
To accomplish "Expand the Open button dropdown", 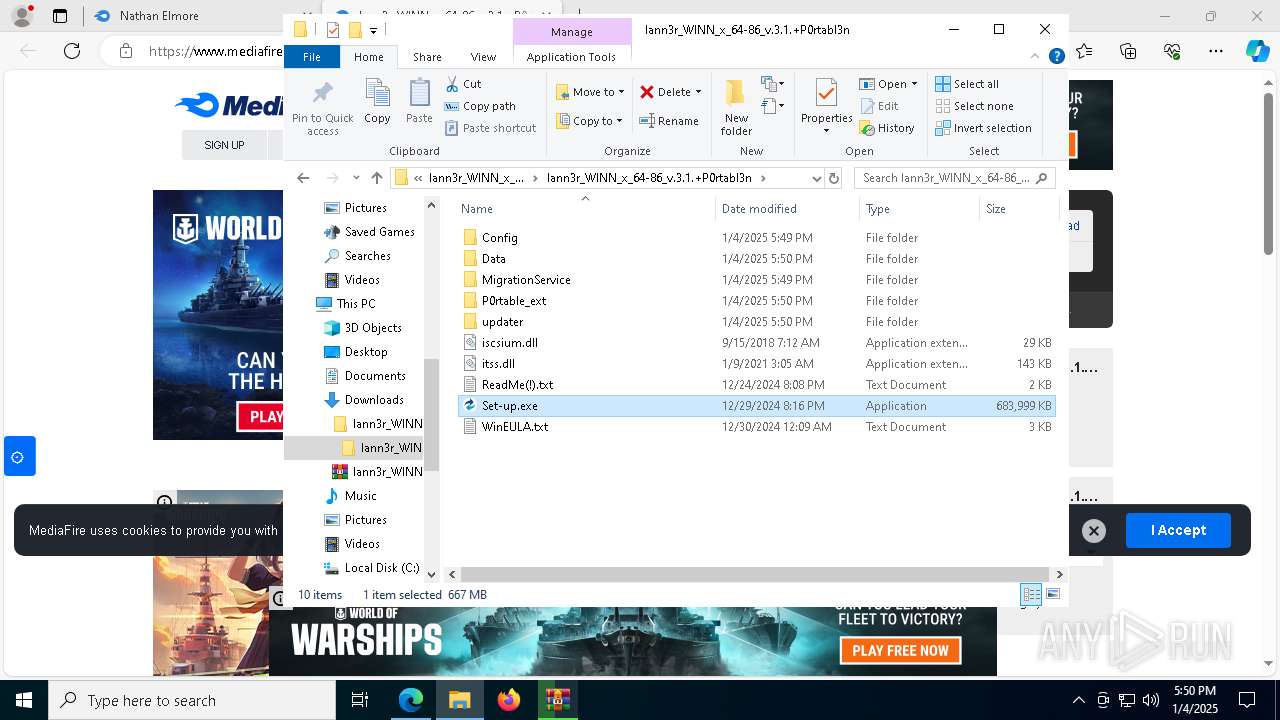I will click(x=914, y=84).
